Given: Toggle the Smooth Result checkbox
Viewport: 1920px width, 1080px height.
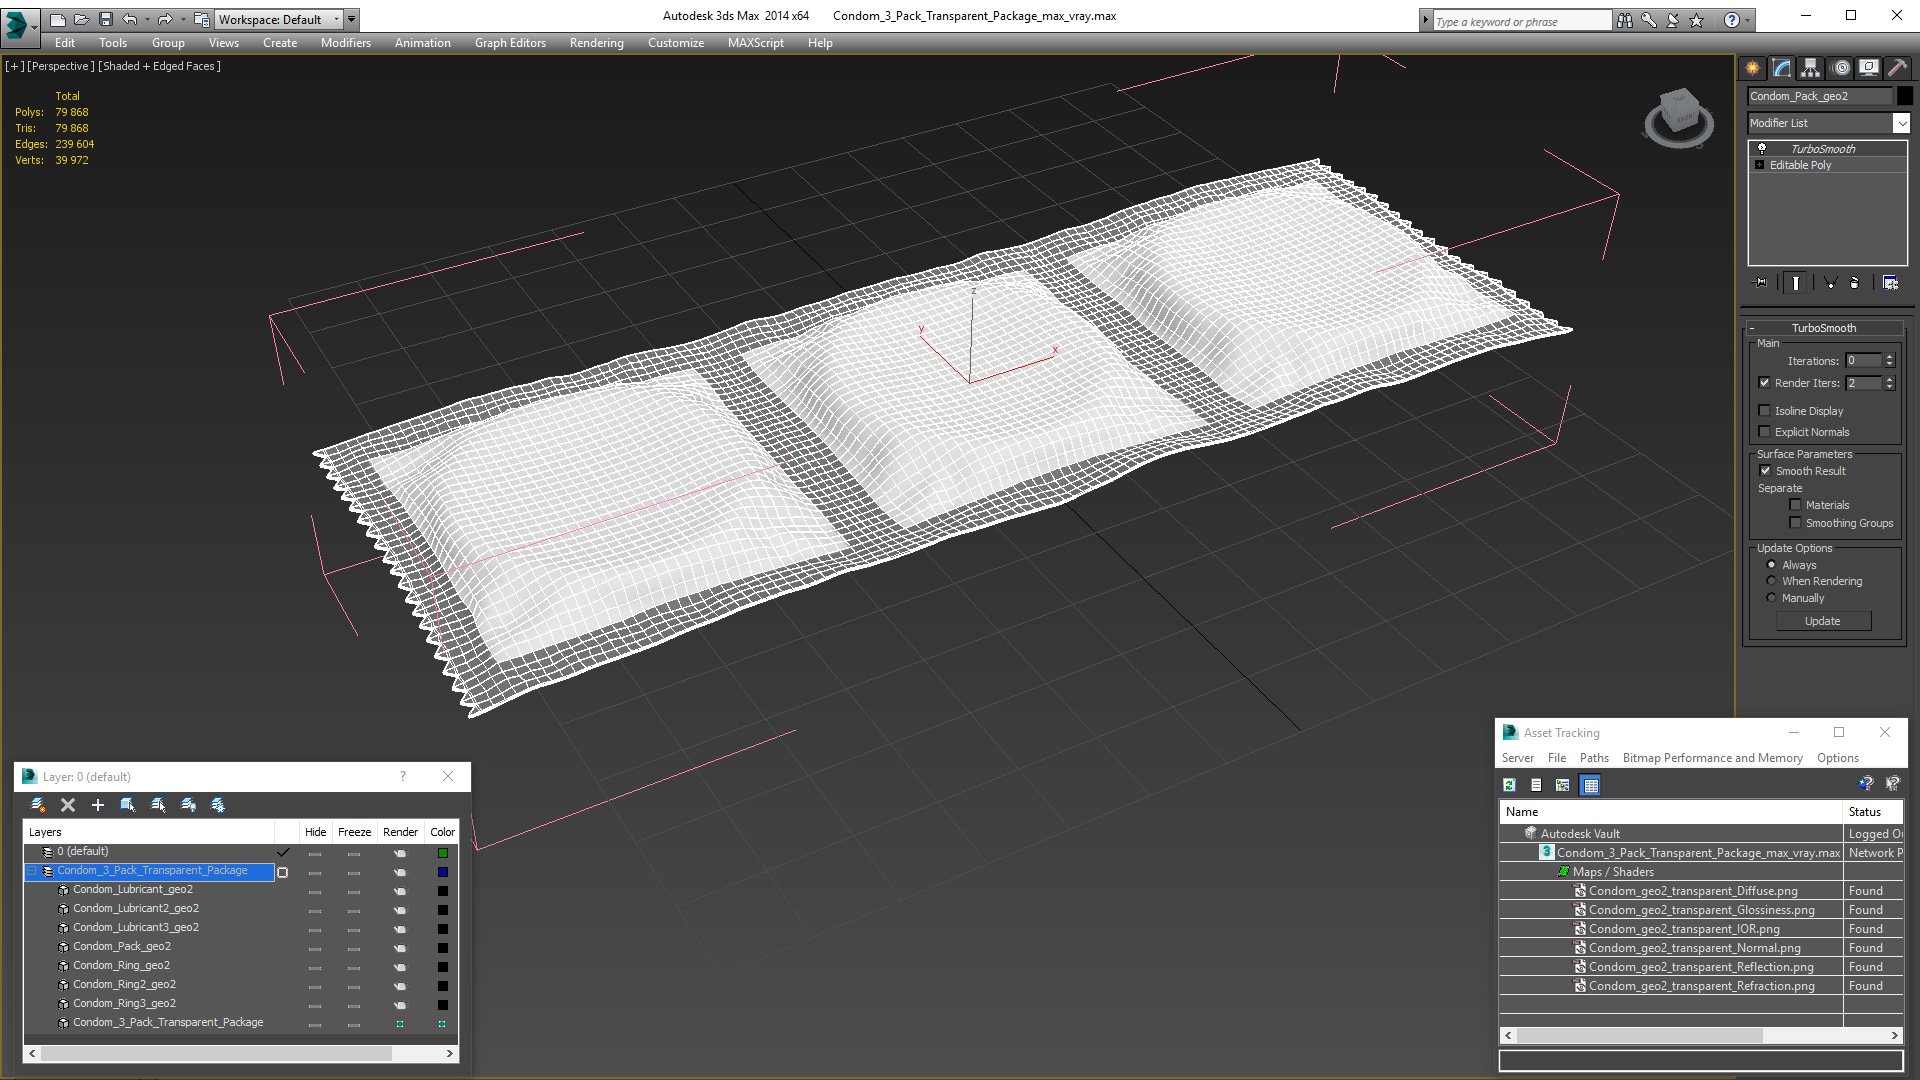Looking at the screenshot, I should pos(1765,471).
